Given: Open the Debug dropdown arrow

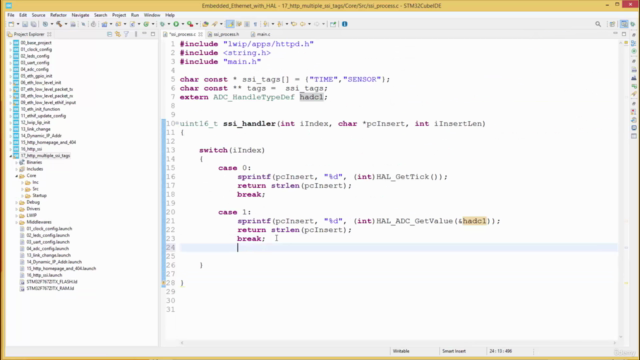Looking at the screenshot, I should 169,24.
